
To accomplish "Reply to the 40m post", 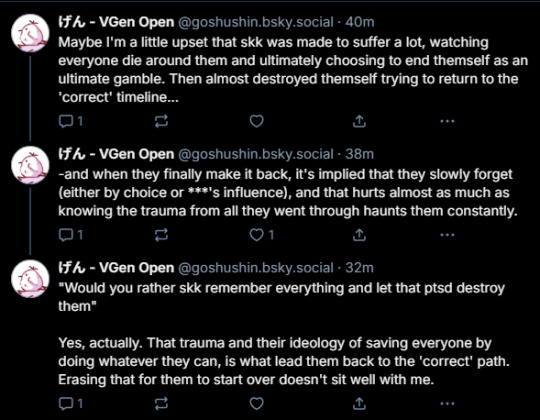I will click(x=71, y=121).
